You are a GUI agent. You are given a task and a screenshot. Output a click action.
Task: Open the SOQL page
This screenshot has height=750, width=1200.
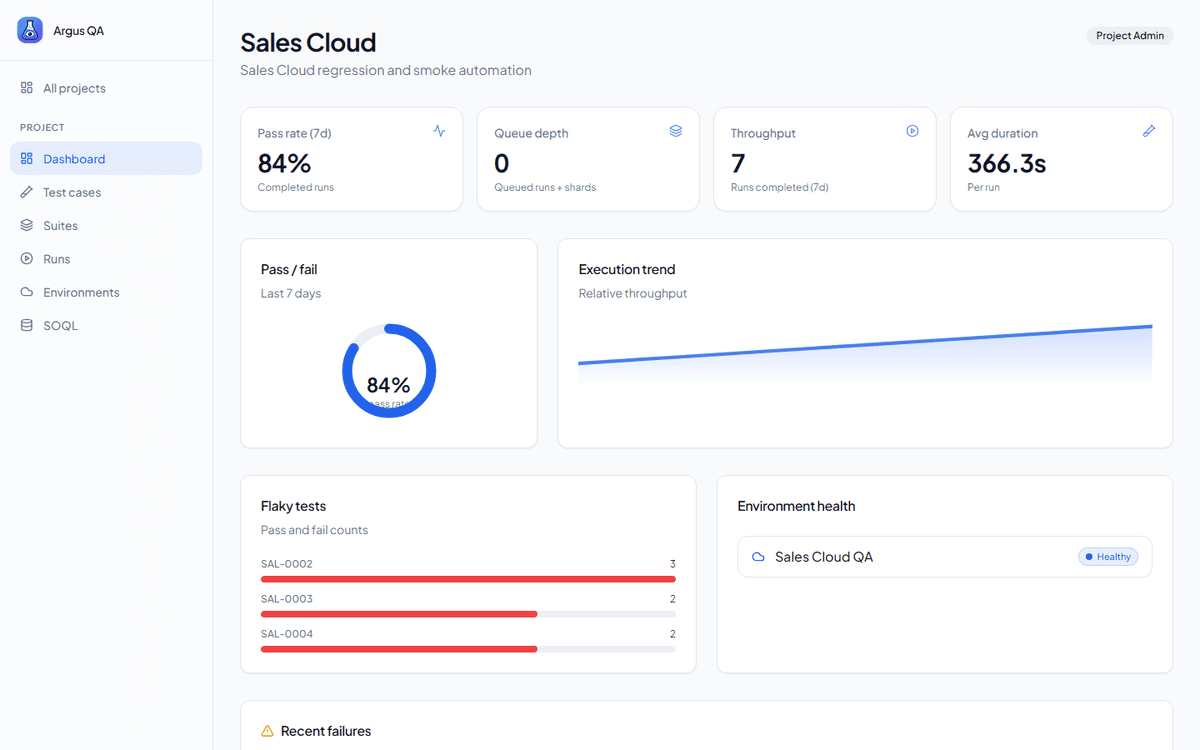click(106, 325)
